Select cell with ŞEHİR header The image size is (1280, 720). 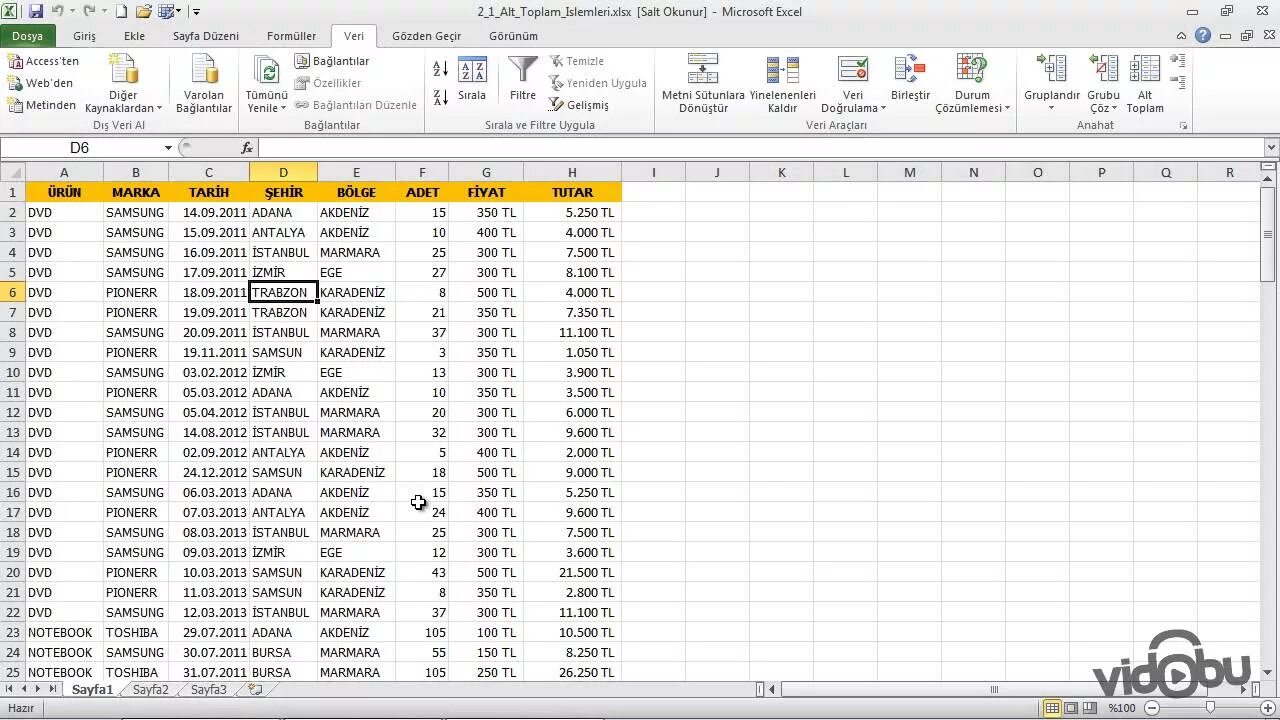283,192
